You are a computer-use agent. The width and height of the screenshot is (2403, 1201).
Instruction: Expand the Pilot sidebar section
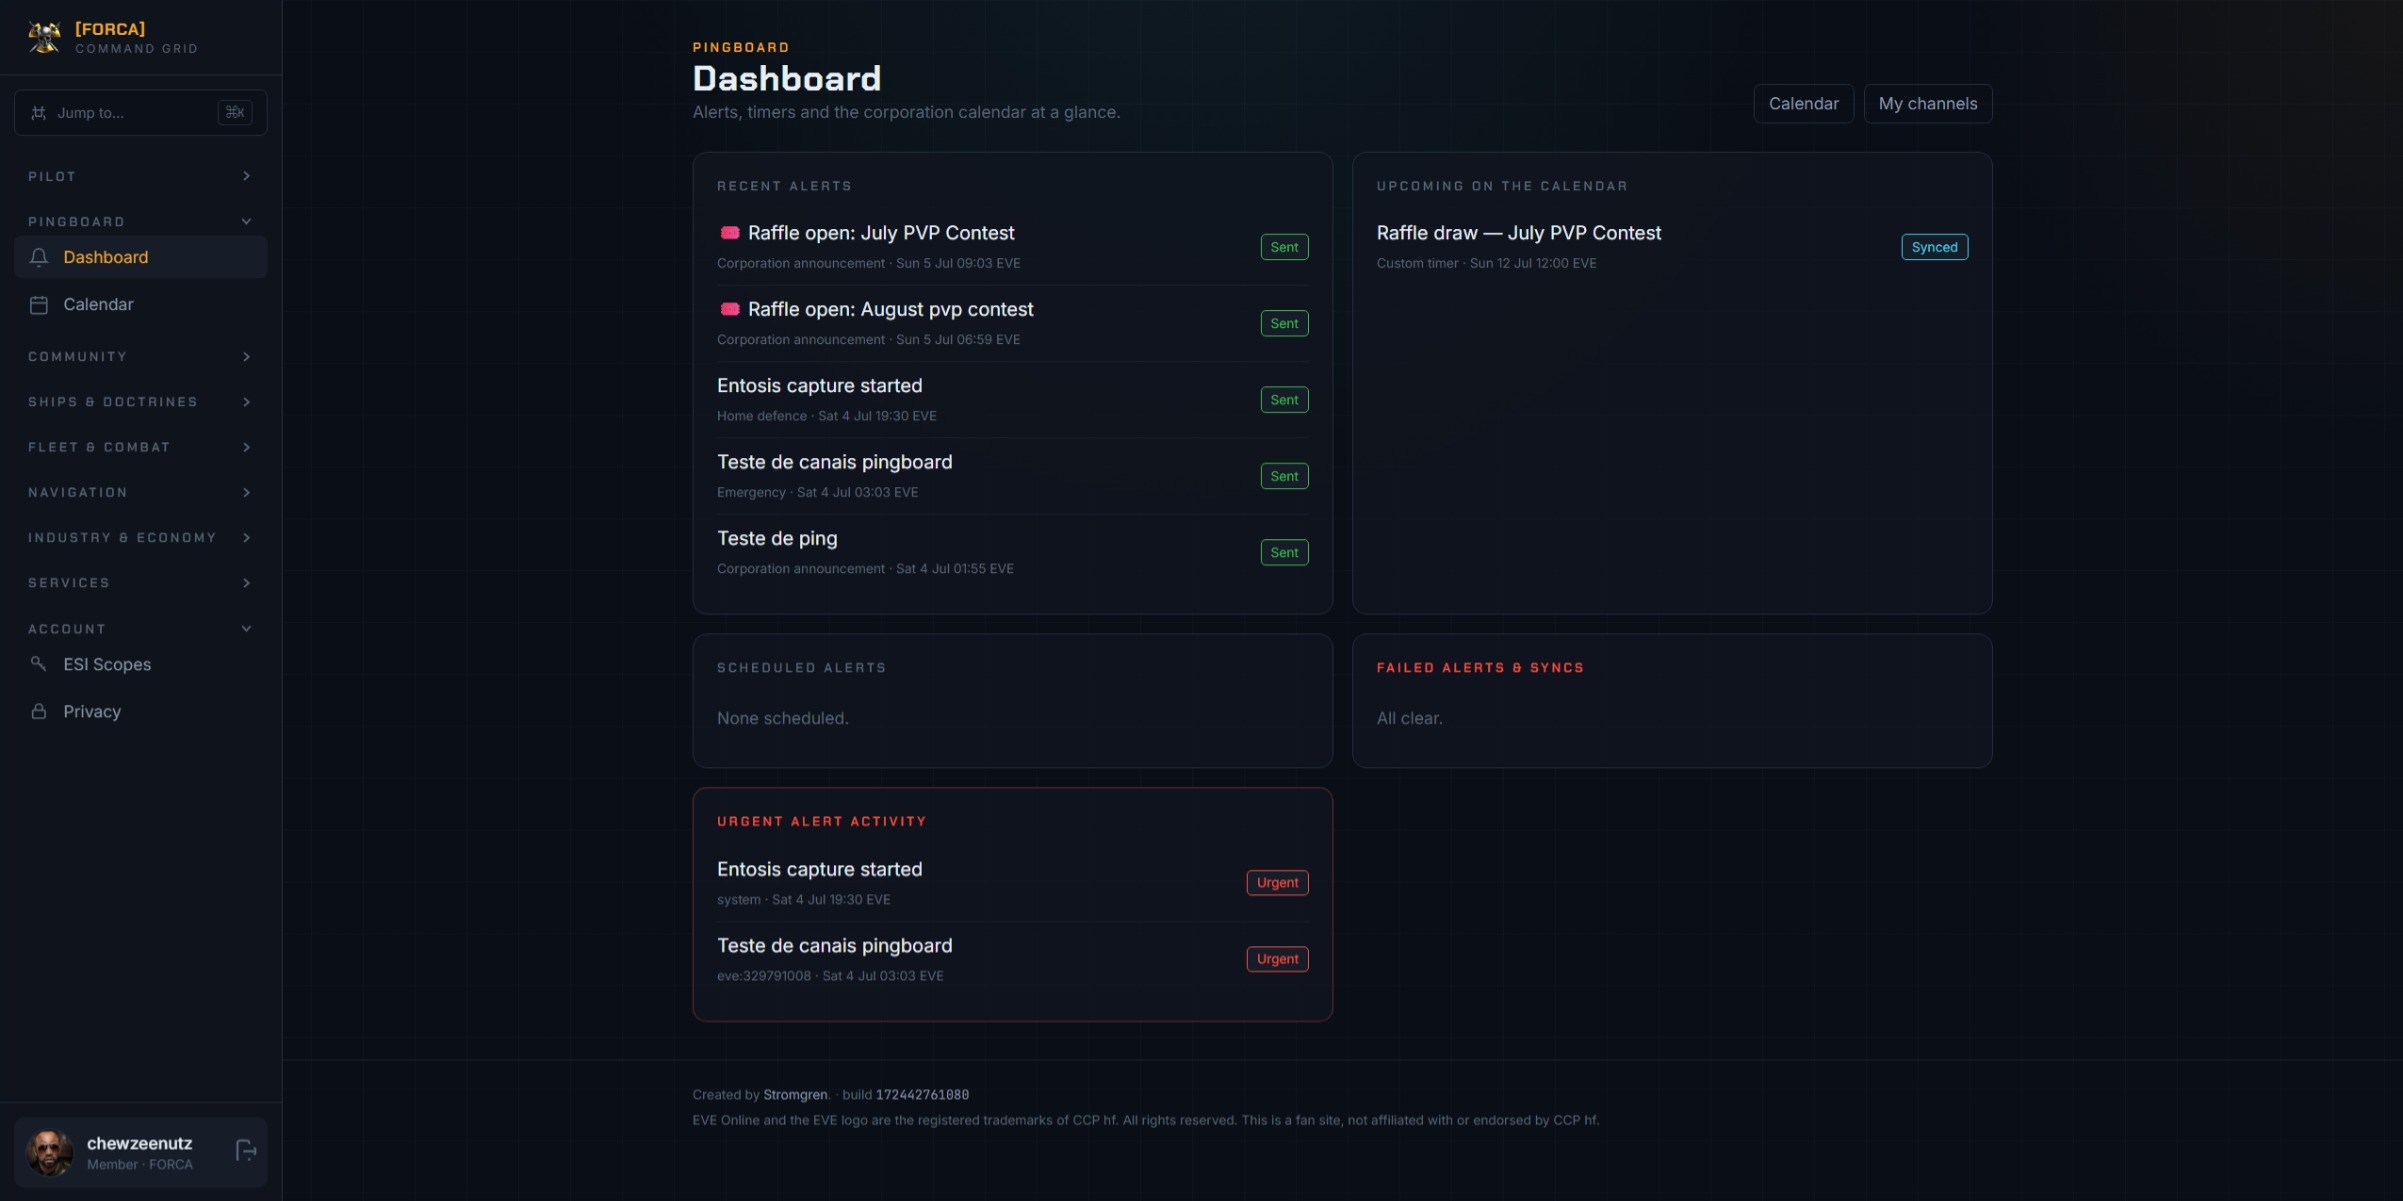140,176
